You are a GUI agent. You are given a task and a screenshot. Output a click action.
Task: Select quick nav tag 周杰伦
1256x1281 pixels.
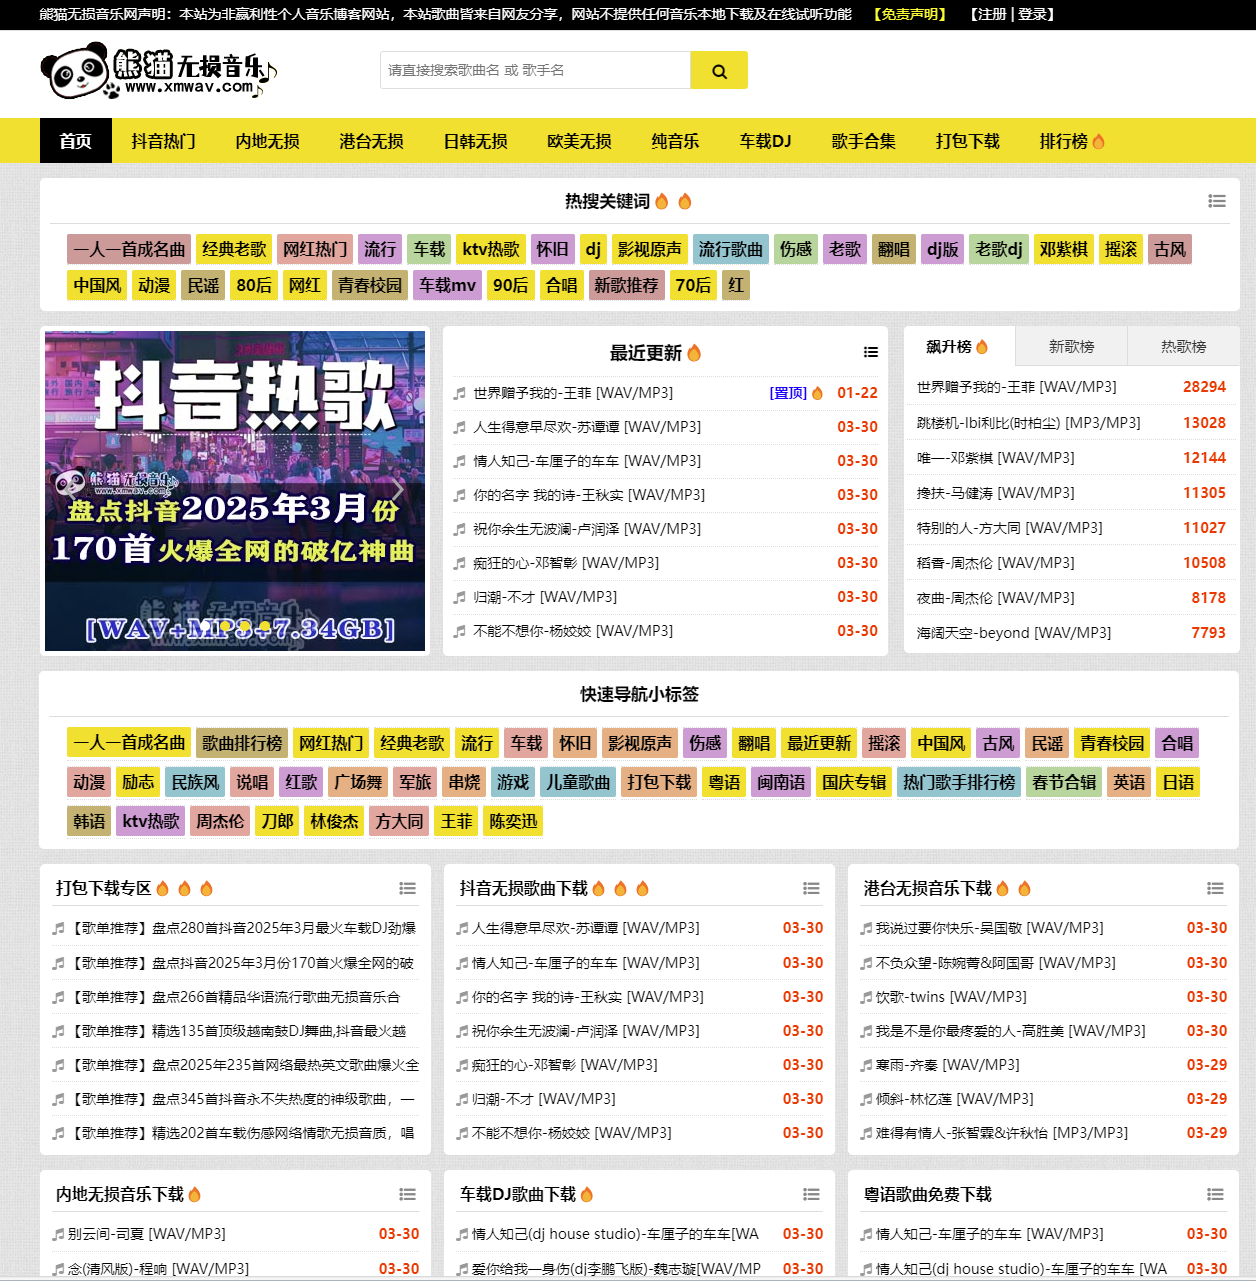219,821
